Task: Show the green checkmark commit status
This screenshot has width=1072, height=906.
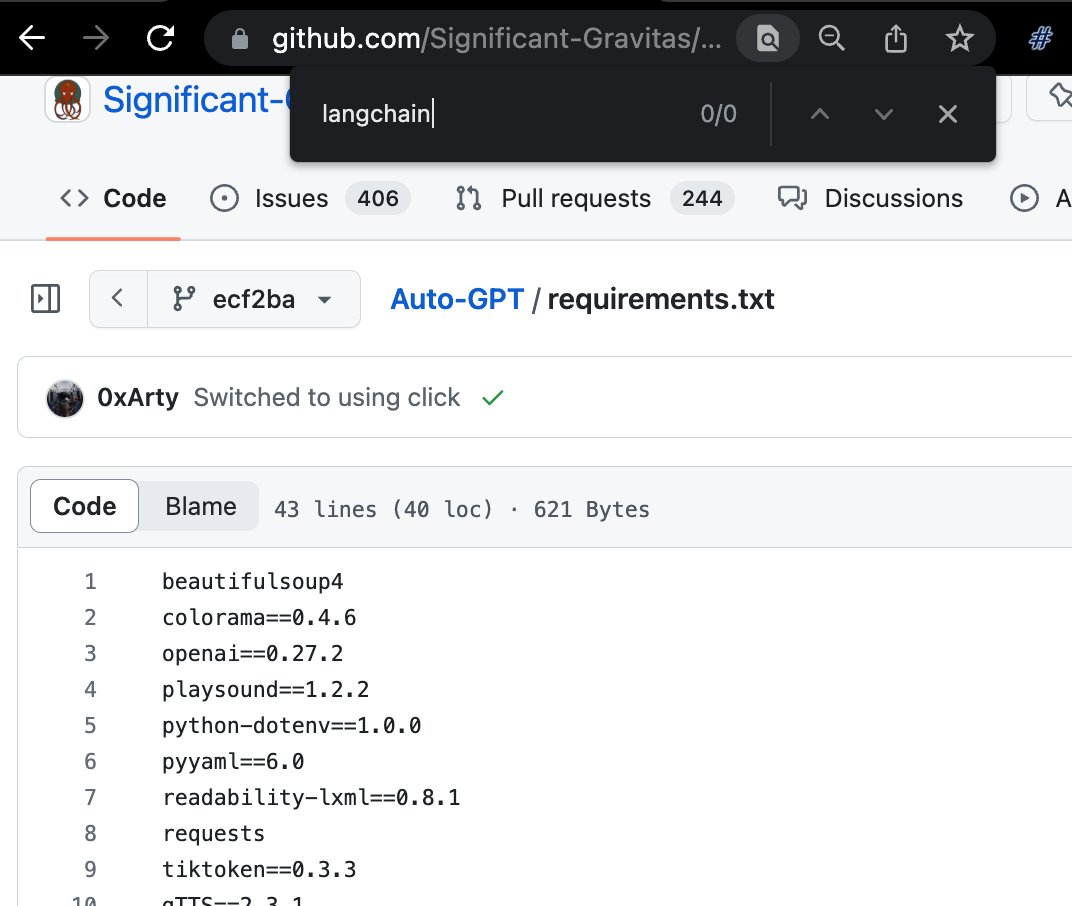Action: (x=492, y=397)
